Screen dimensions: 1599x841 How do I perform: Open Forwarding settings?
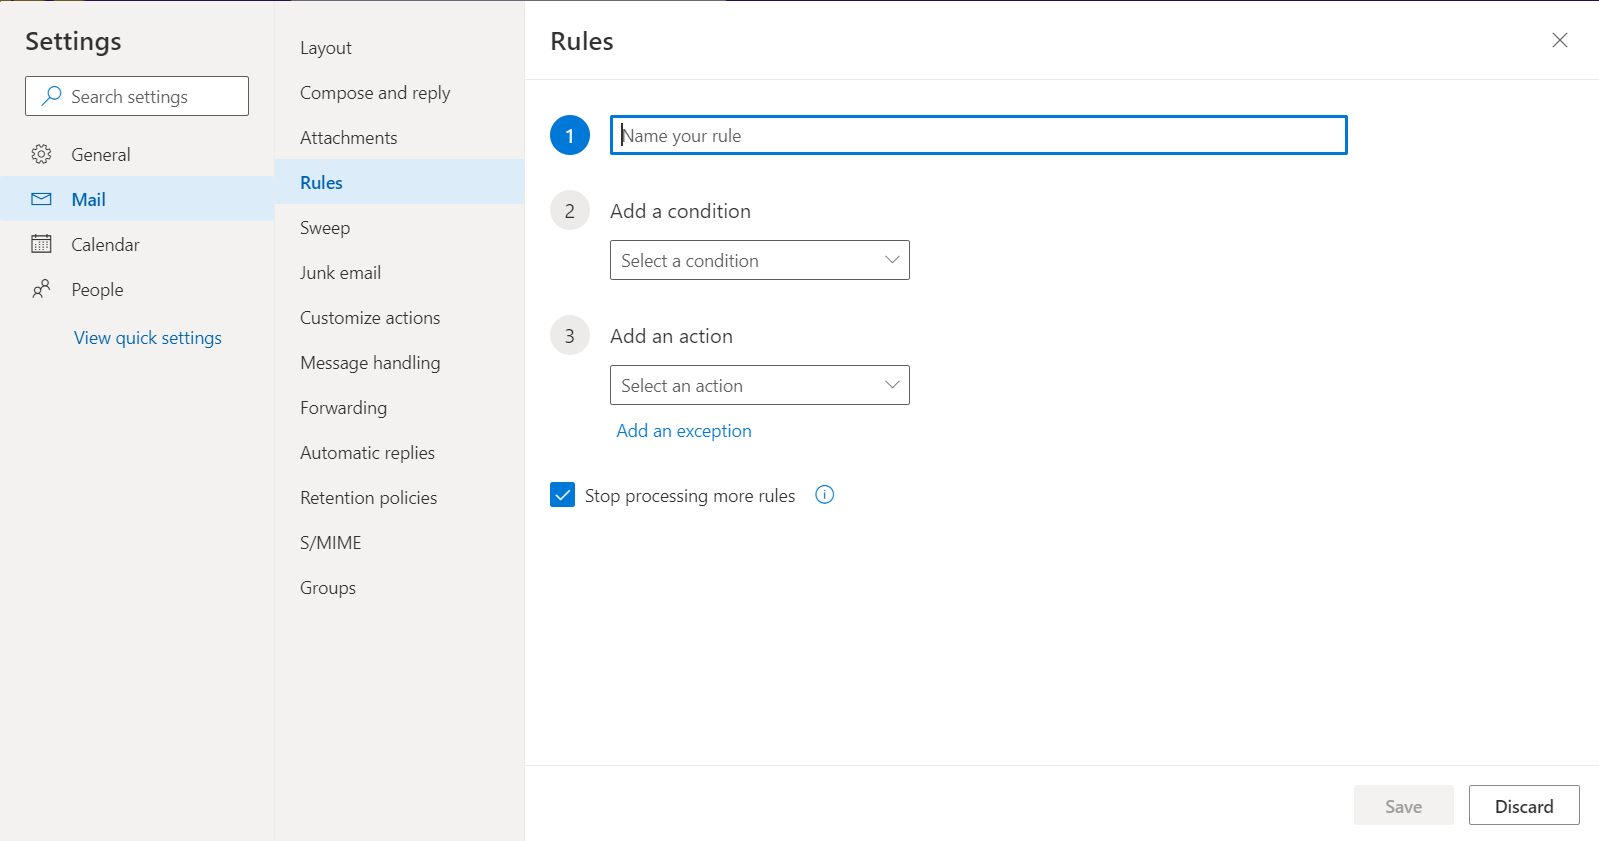coord(400,408)
